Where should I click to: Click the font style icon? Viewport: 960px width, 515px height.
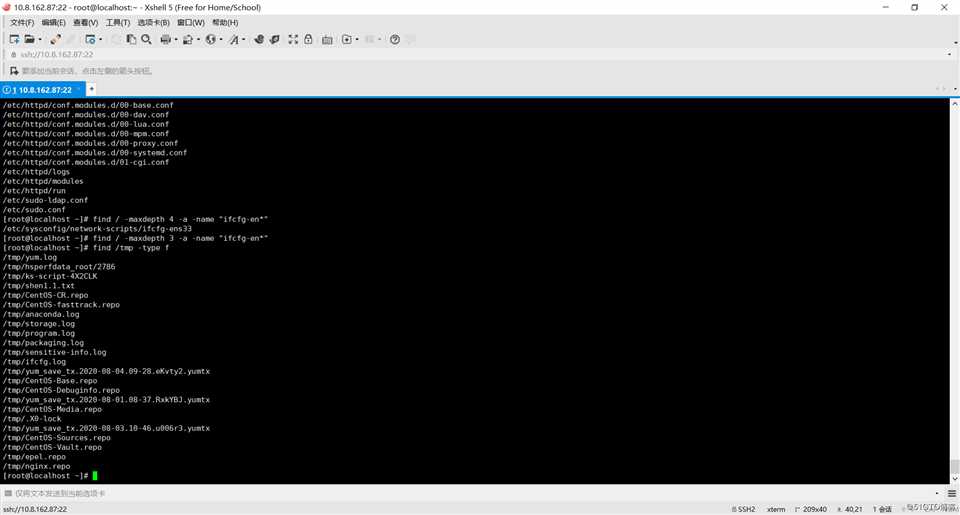[x=234, y=39]
